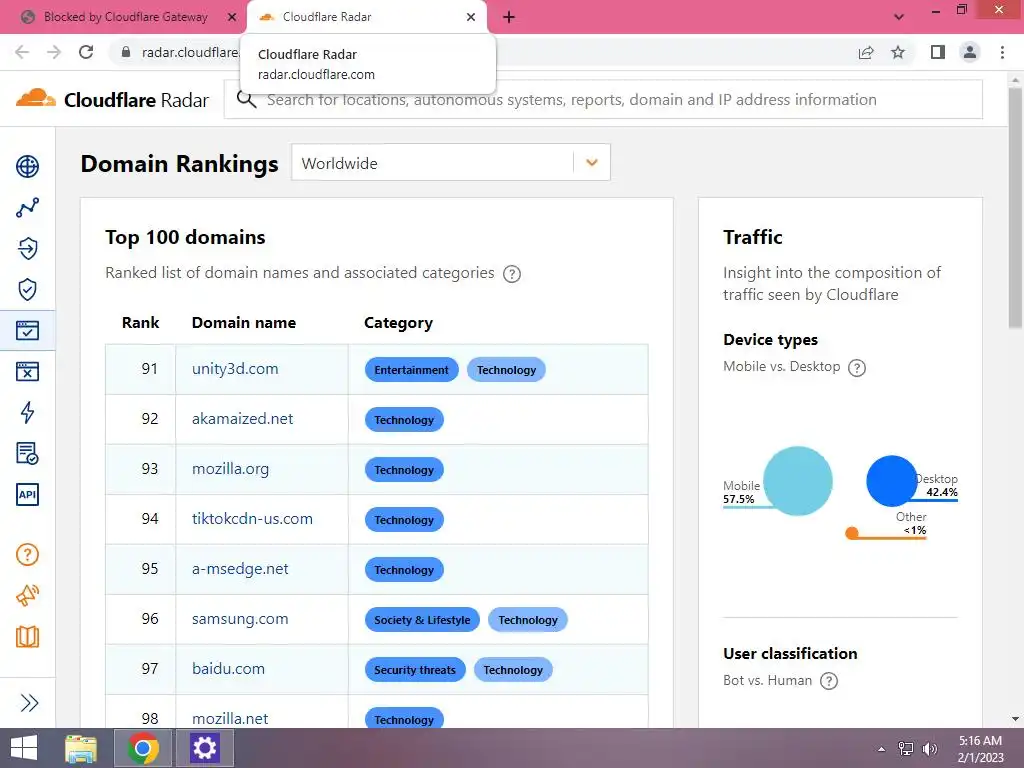Open the lightning bolt sidebar icon

tap(27, 412)
